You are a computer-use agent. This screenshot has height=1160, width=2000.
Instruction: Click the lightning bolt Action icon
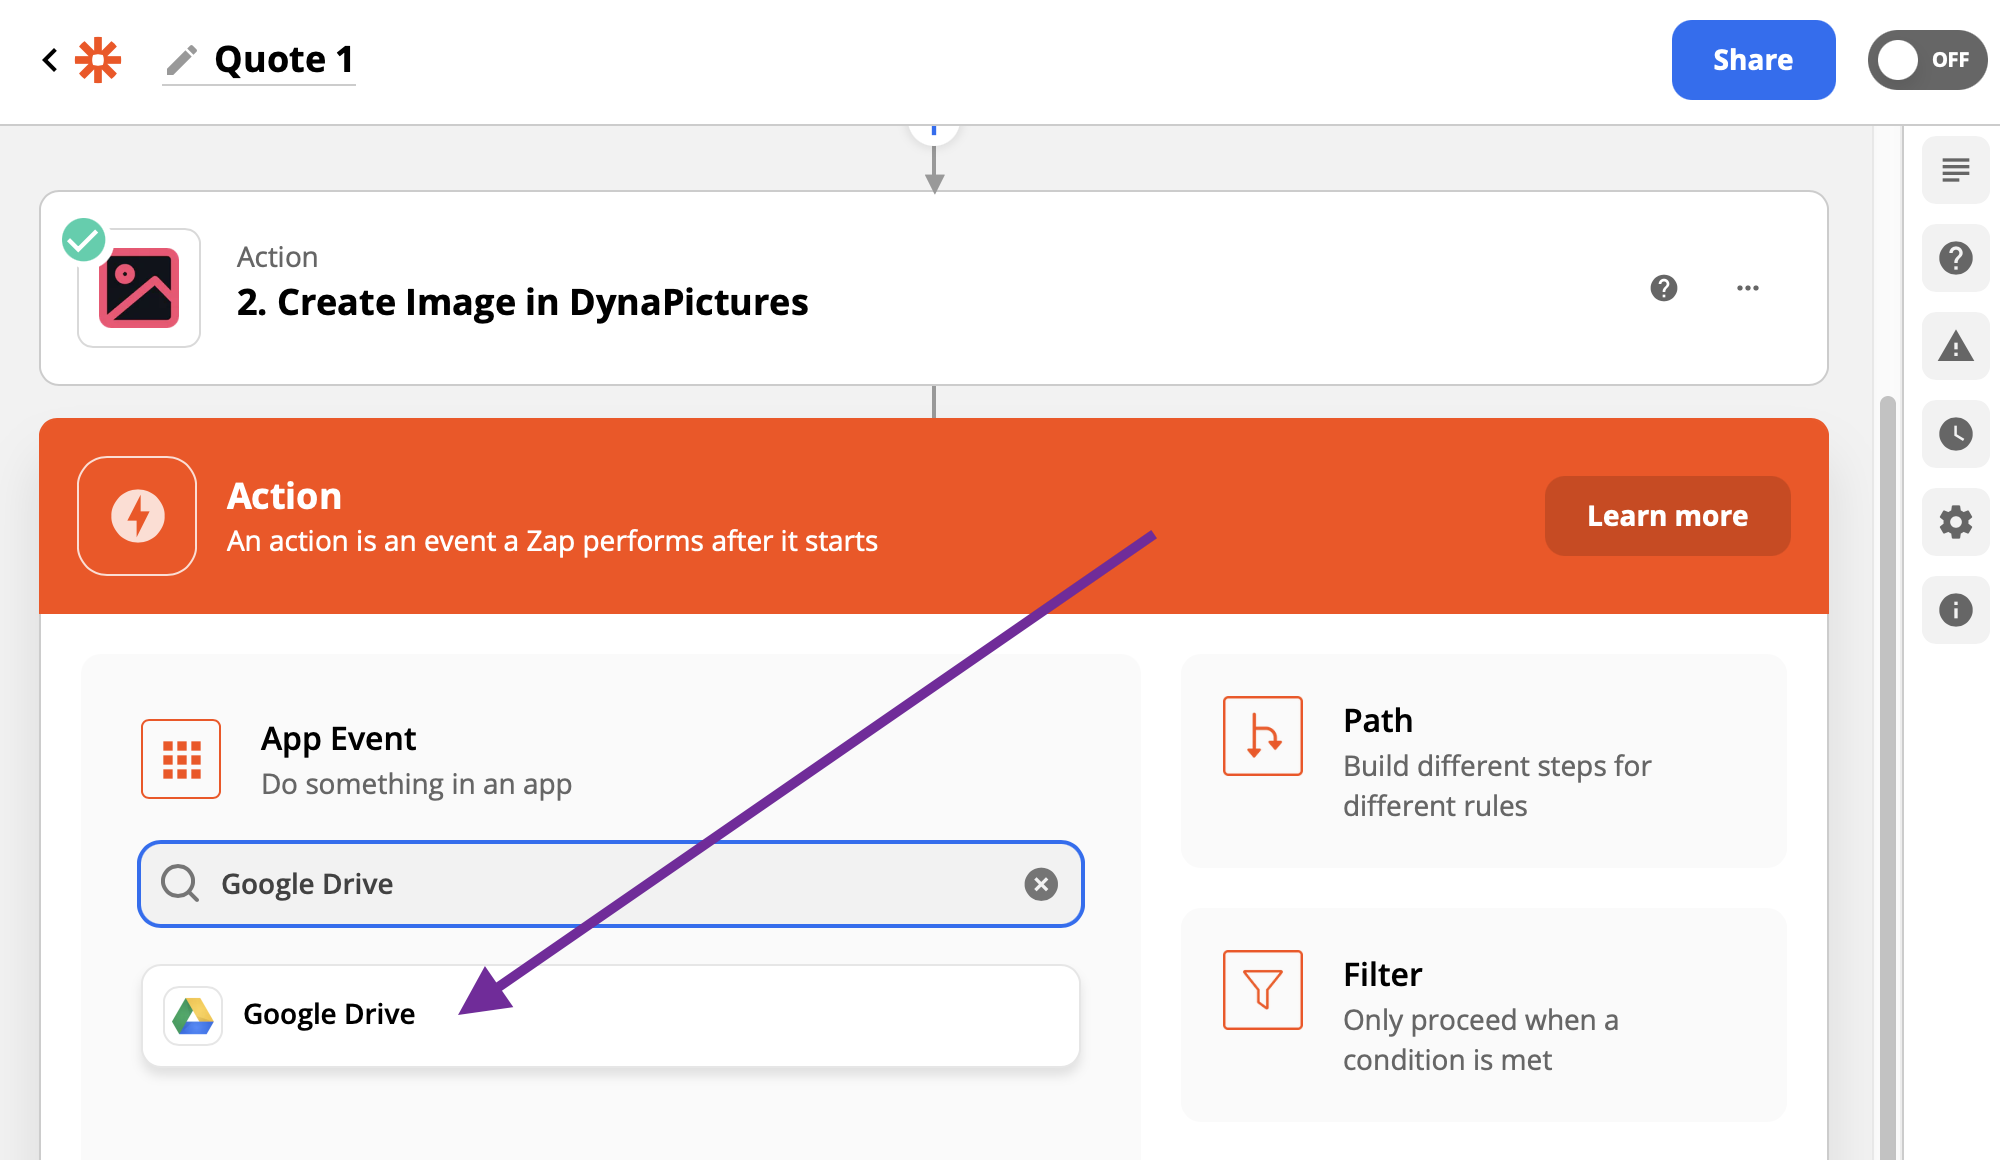click(137, 516)
